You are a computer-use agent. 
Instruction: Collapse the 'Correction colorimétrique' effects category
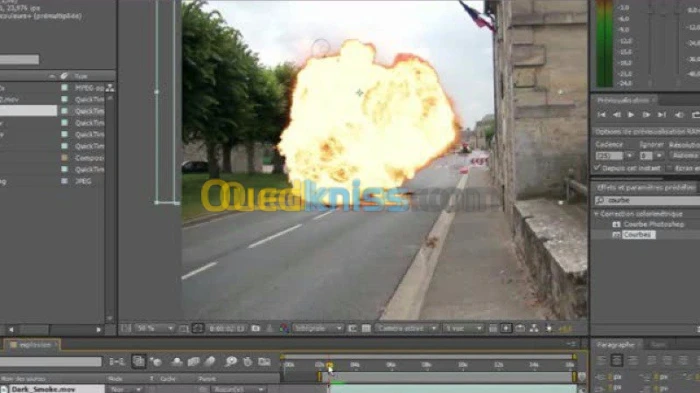pos(596,214)
